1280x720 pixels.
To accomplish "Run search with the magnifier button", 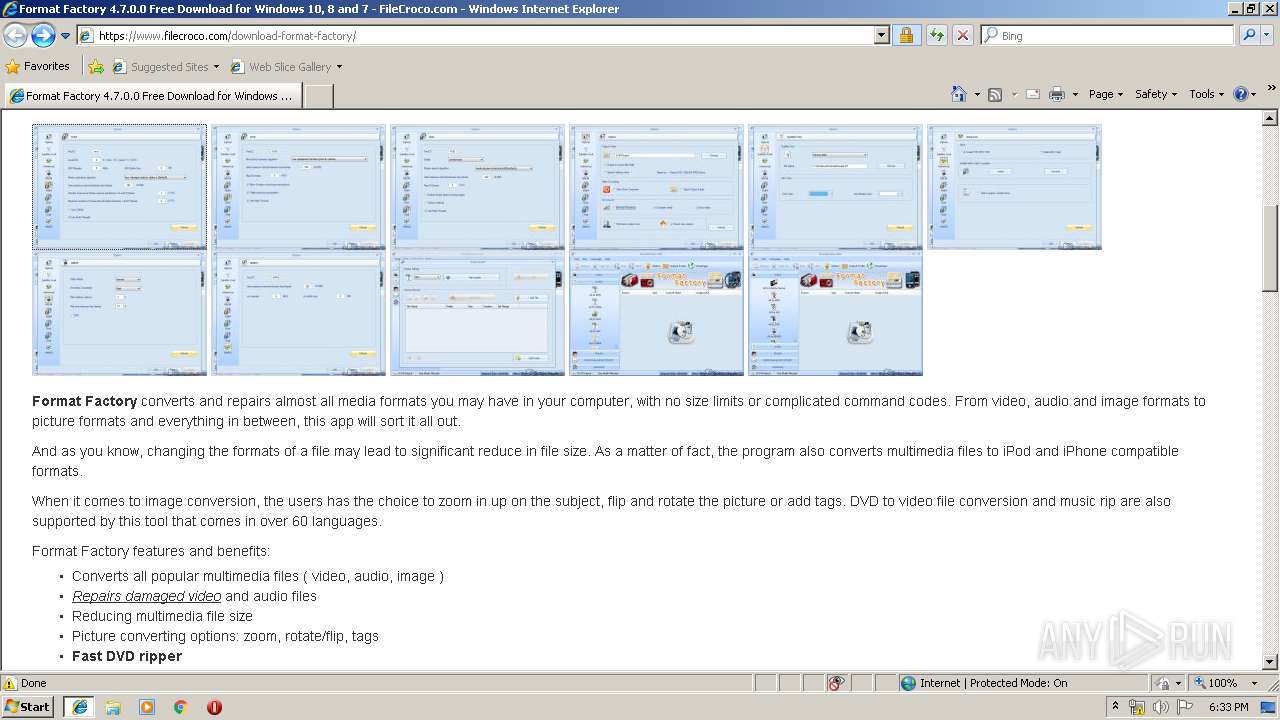I will (1249, 35).
